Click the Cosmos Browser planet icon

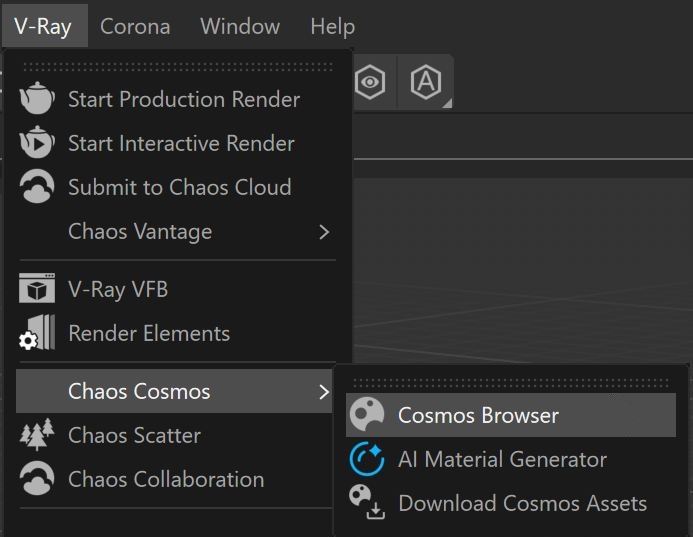[x=367, y=414]
